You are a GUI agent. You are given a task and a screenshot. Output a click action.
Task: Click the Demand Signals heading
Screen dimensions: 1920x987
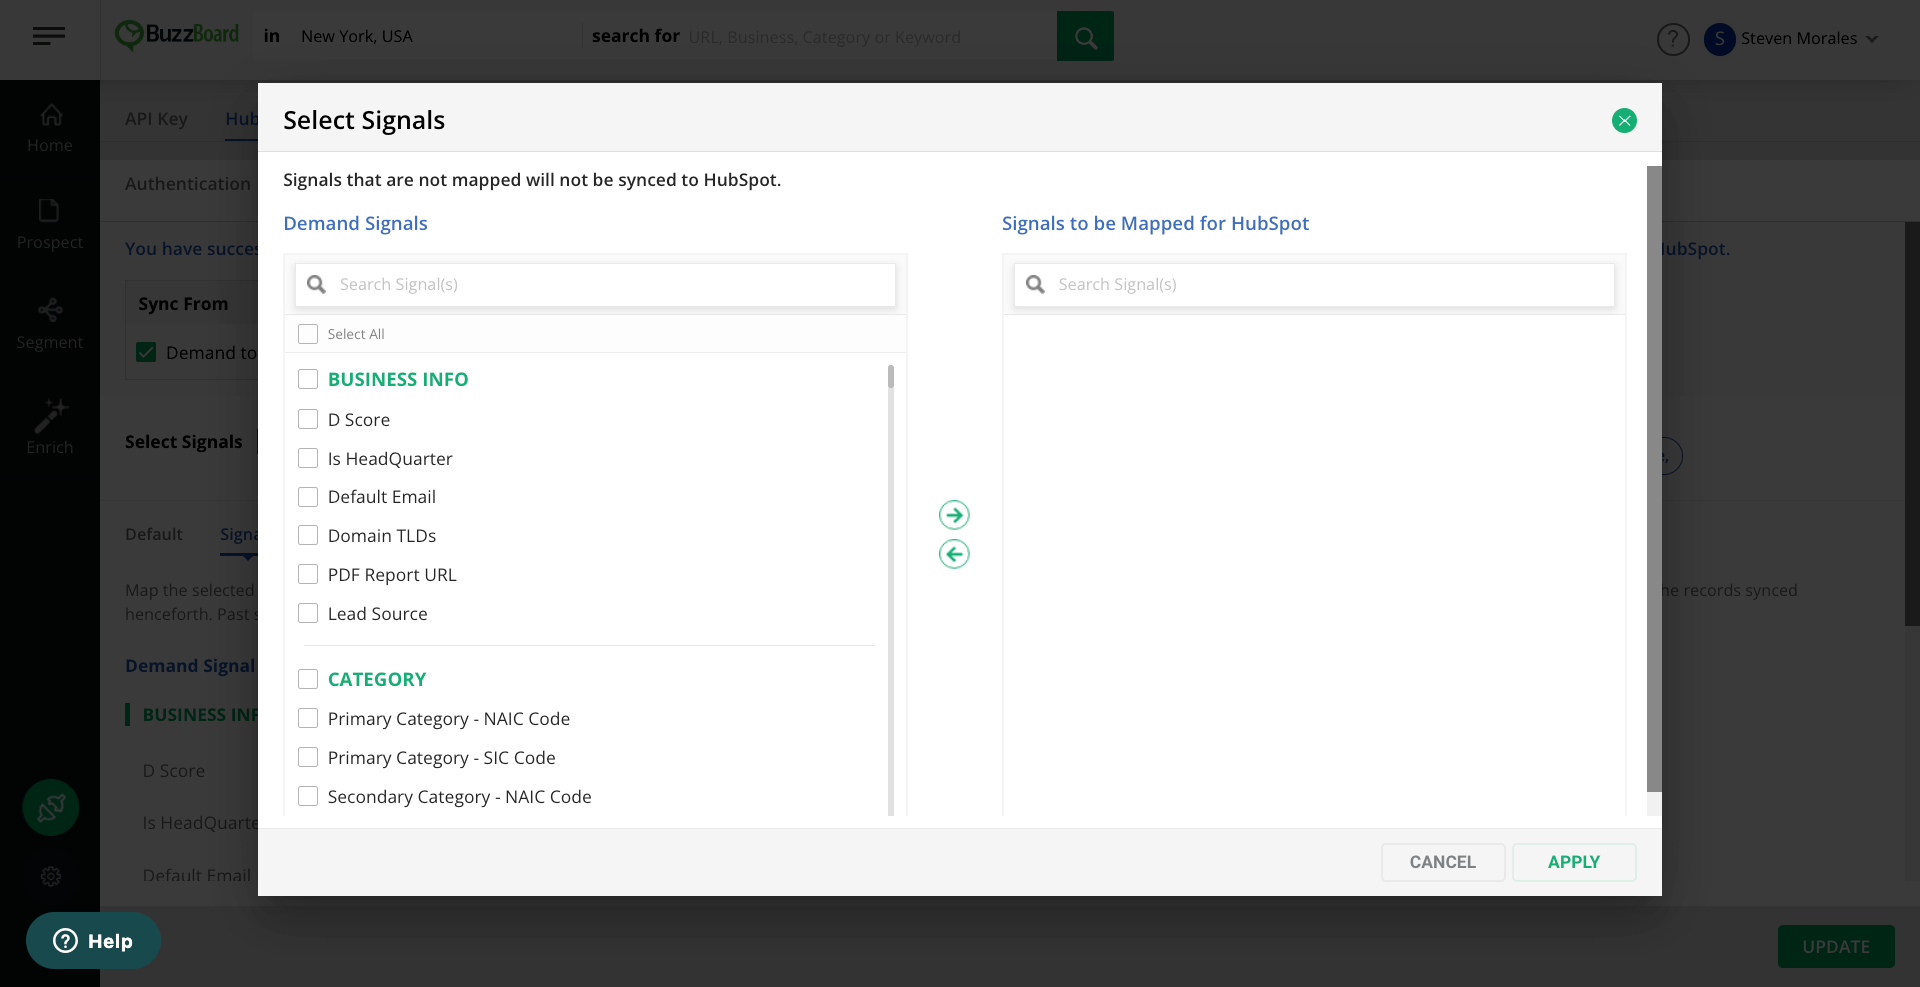355,223
